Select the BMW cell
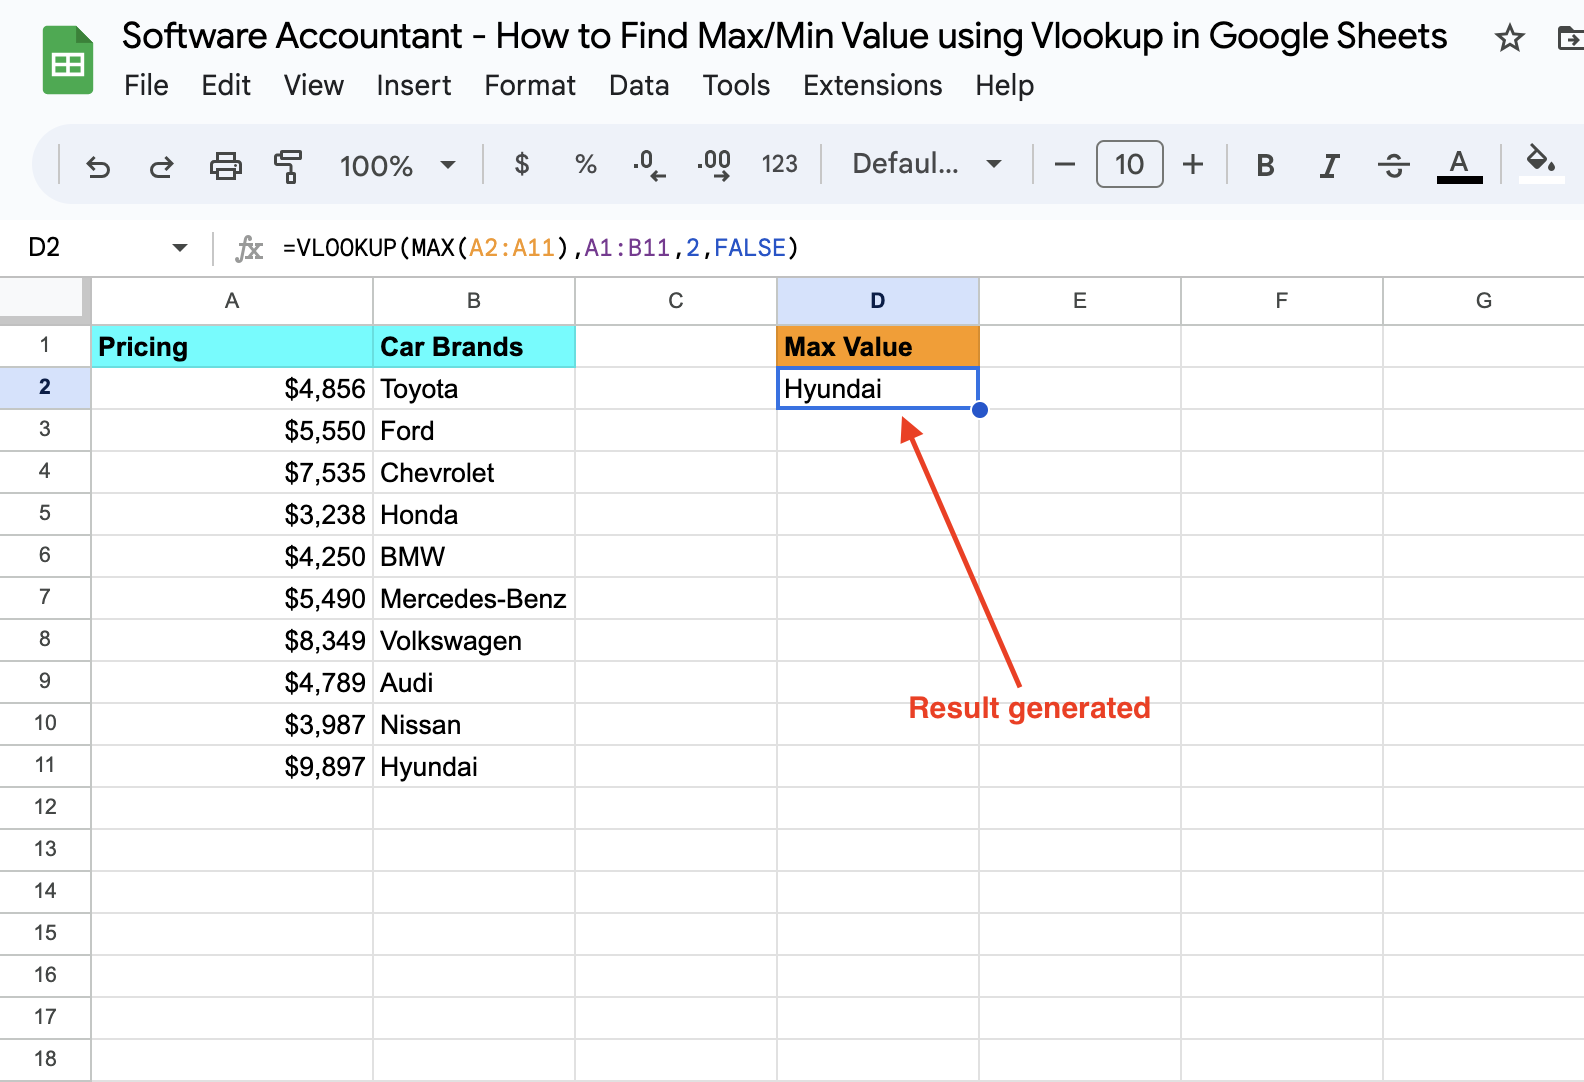The width and height of the screenshot is (1584, 1082). [x=474, y=557]
